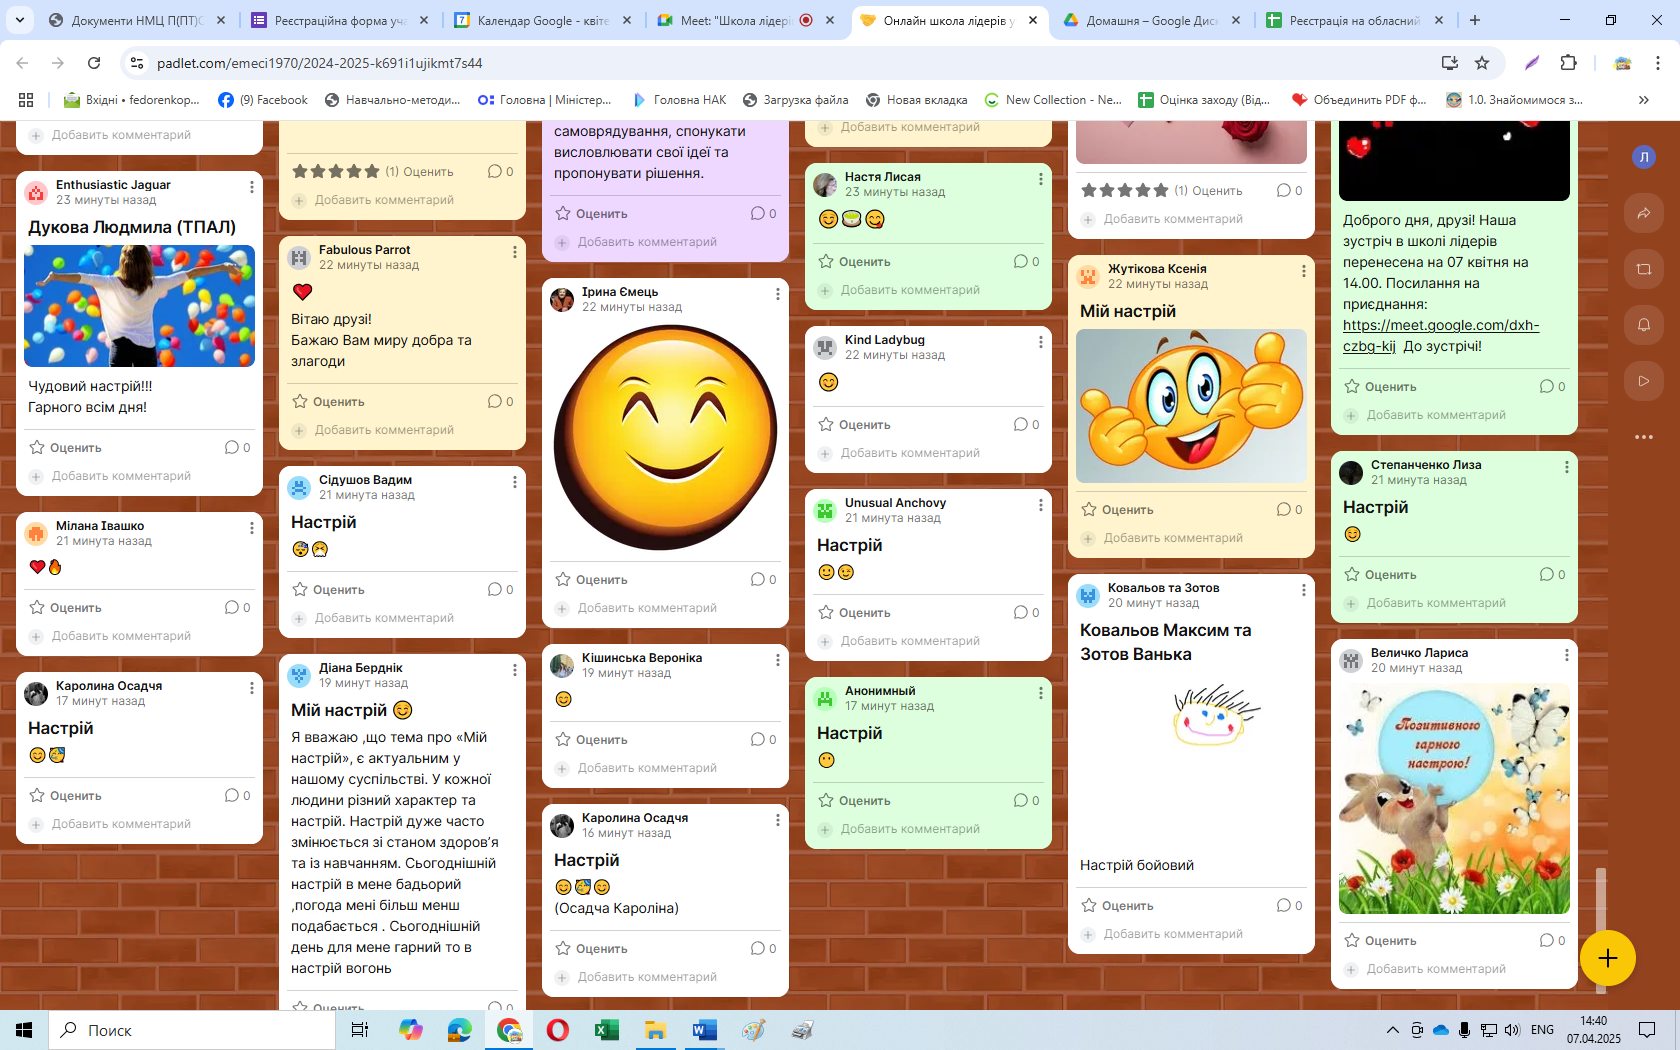Open the meet.google.com meeting link

pyautogui.click(x=1440, y=326)
